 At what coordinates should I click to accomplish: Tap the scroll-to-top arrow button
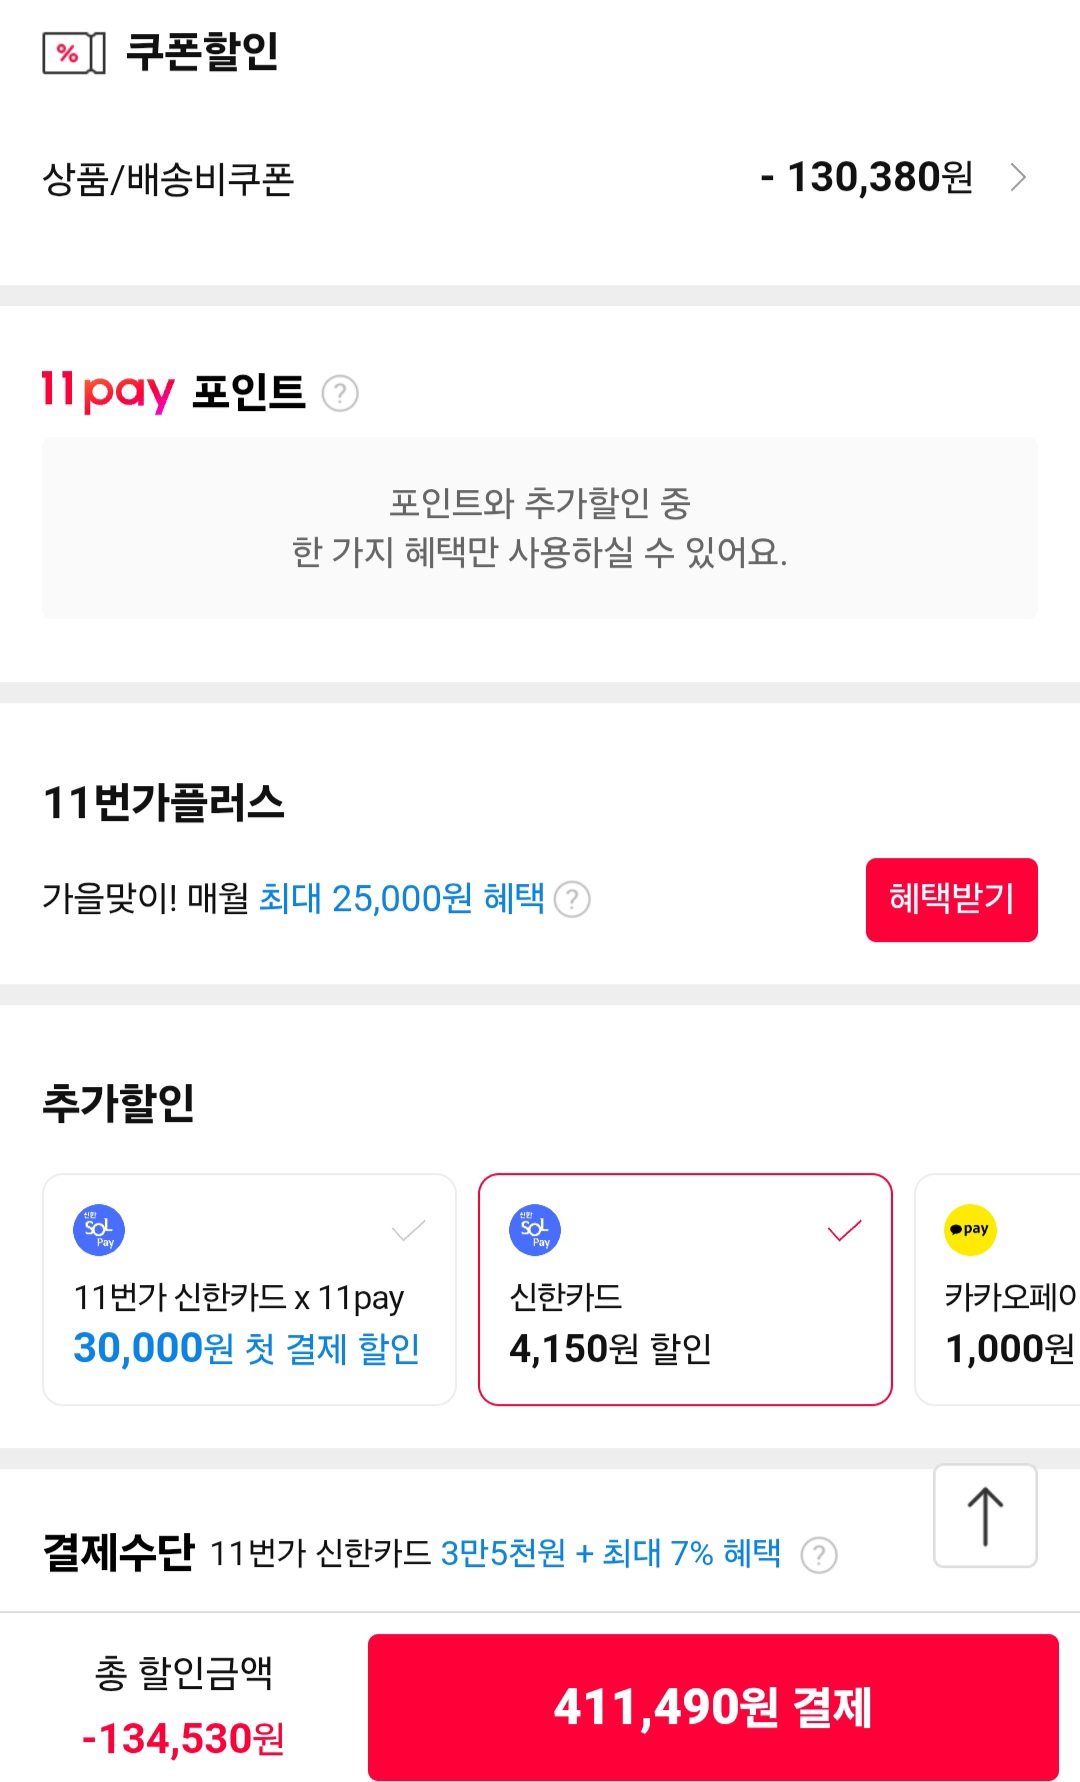(985, 1516)
